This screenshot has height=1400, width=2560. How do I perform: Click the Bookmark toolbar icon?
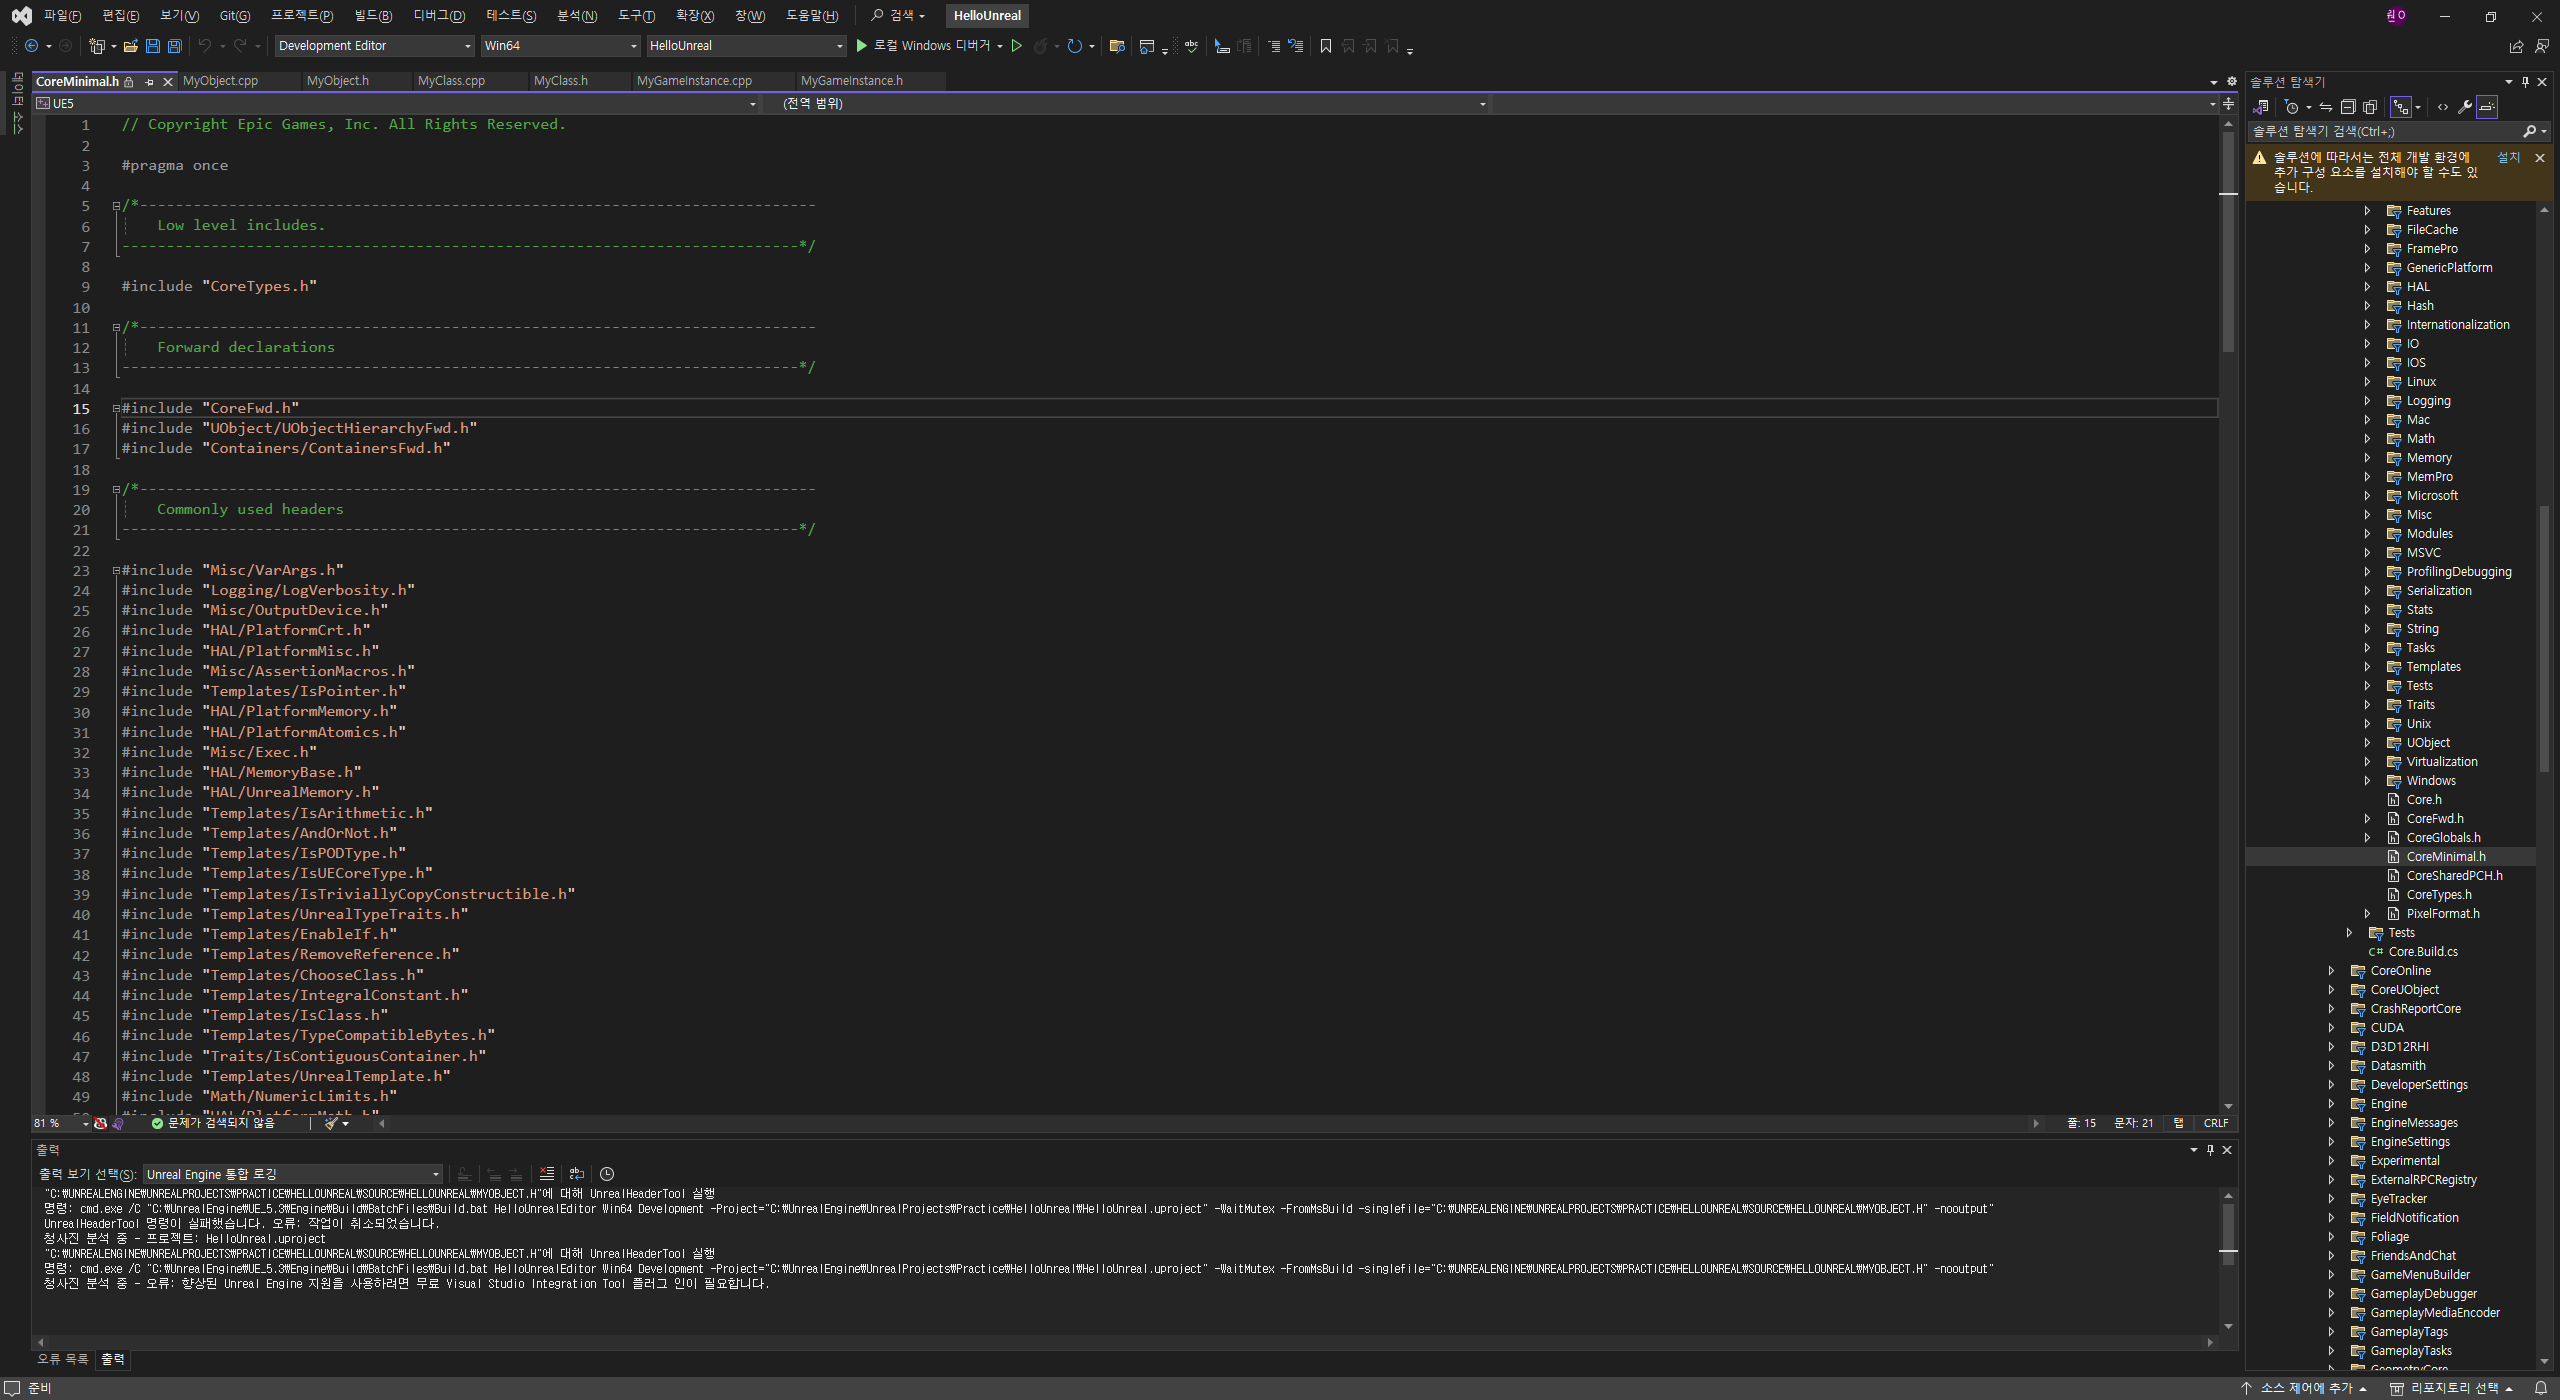(x=1326, y=46)
